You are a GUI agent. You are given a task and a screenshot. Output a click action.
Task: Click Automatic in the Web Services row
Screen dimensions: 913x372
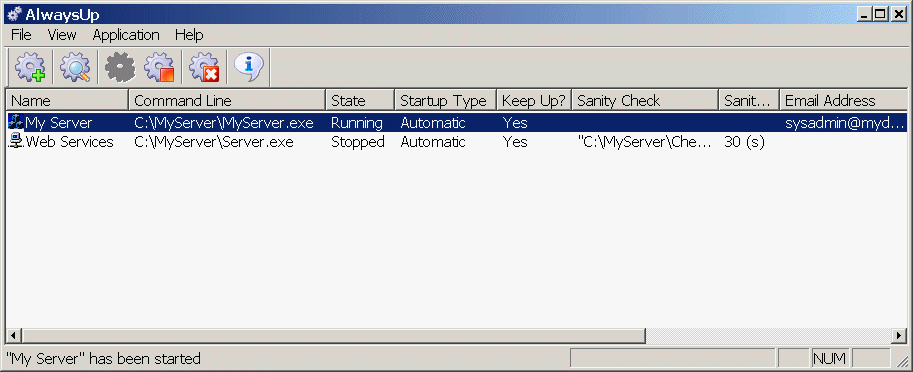point(433,141)
